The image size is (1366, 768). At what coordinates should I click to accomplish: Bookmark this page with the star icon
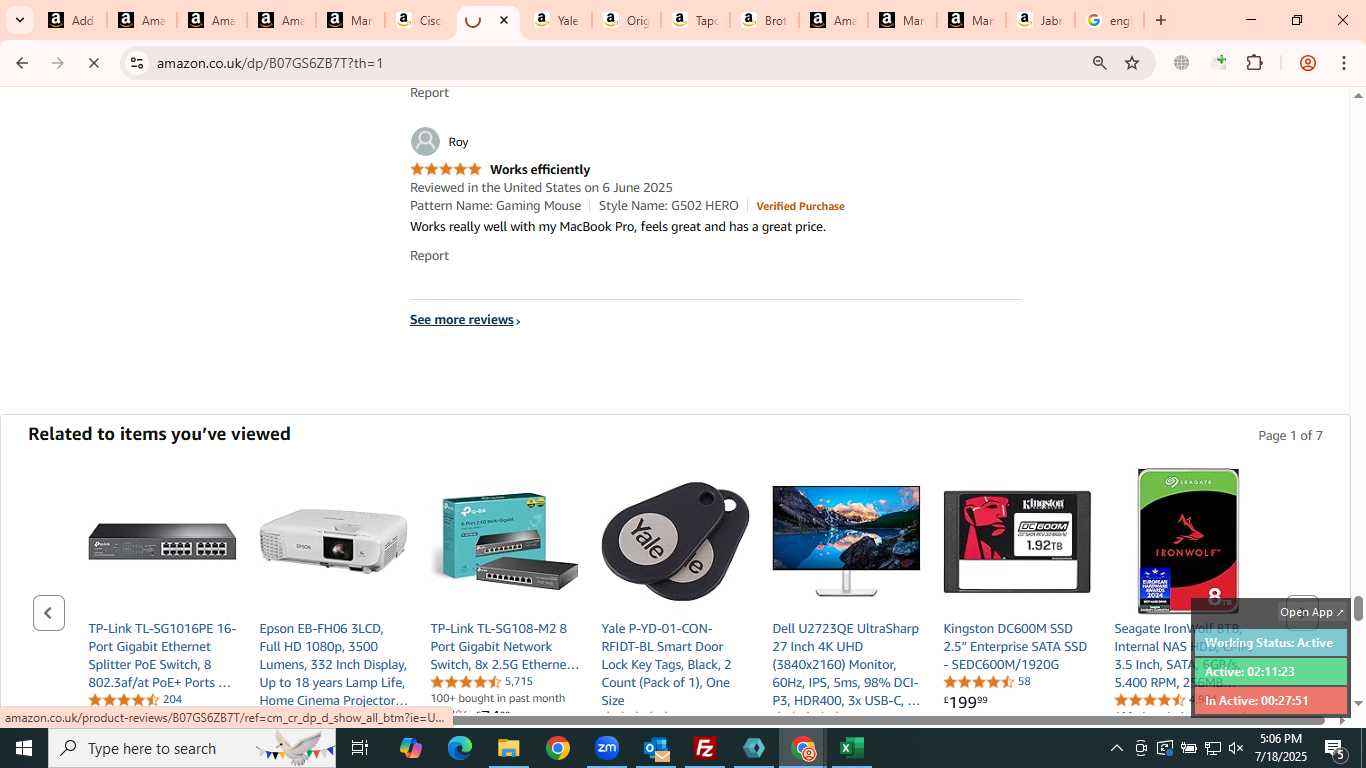coord(1132,63)
